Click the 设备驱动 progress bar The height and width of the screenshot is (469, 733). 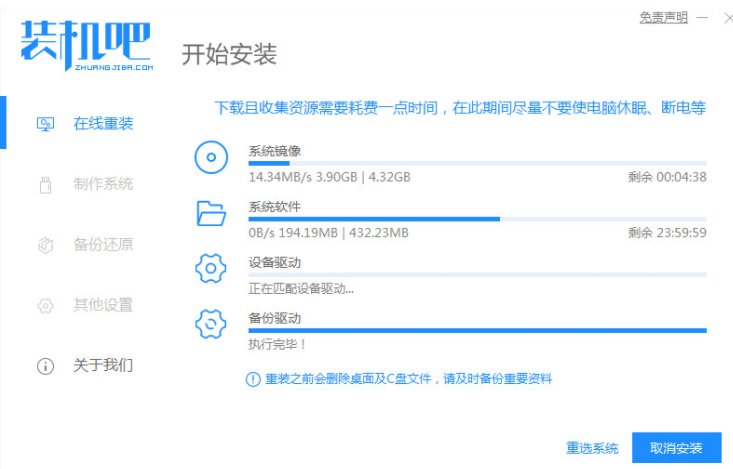tap(477, 274)
